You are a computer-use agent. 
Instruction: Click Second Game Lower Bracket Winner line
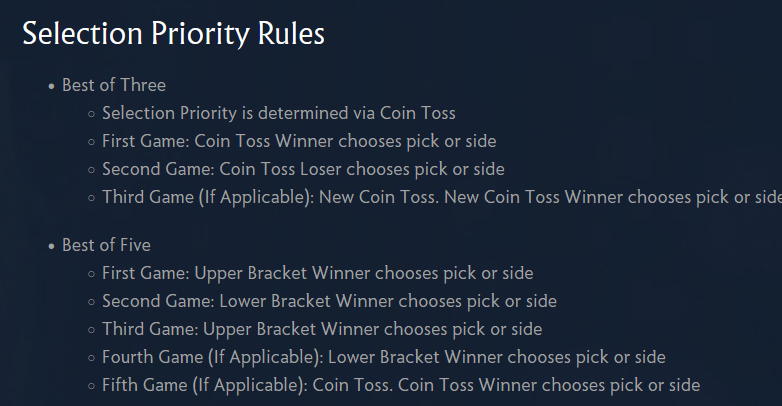(329, 301)
